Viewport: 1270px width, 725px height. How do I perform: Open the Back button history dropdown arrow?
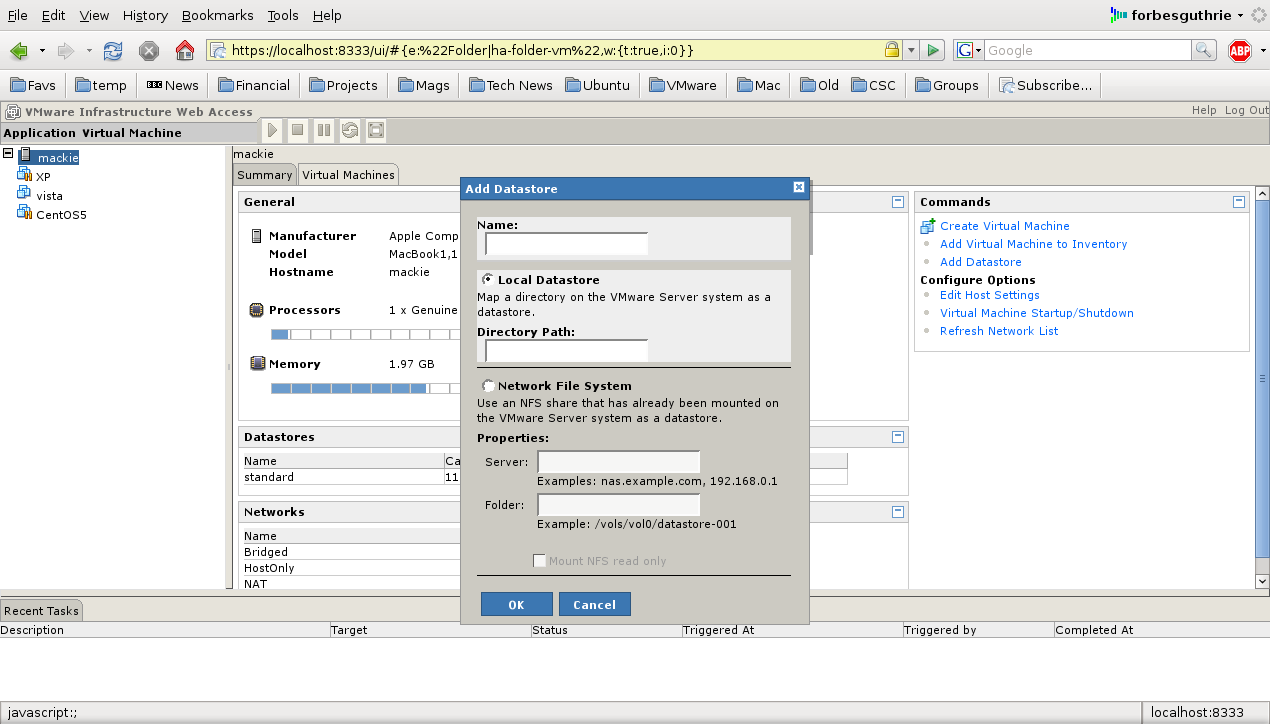coord(42,50)
